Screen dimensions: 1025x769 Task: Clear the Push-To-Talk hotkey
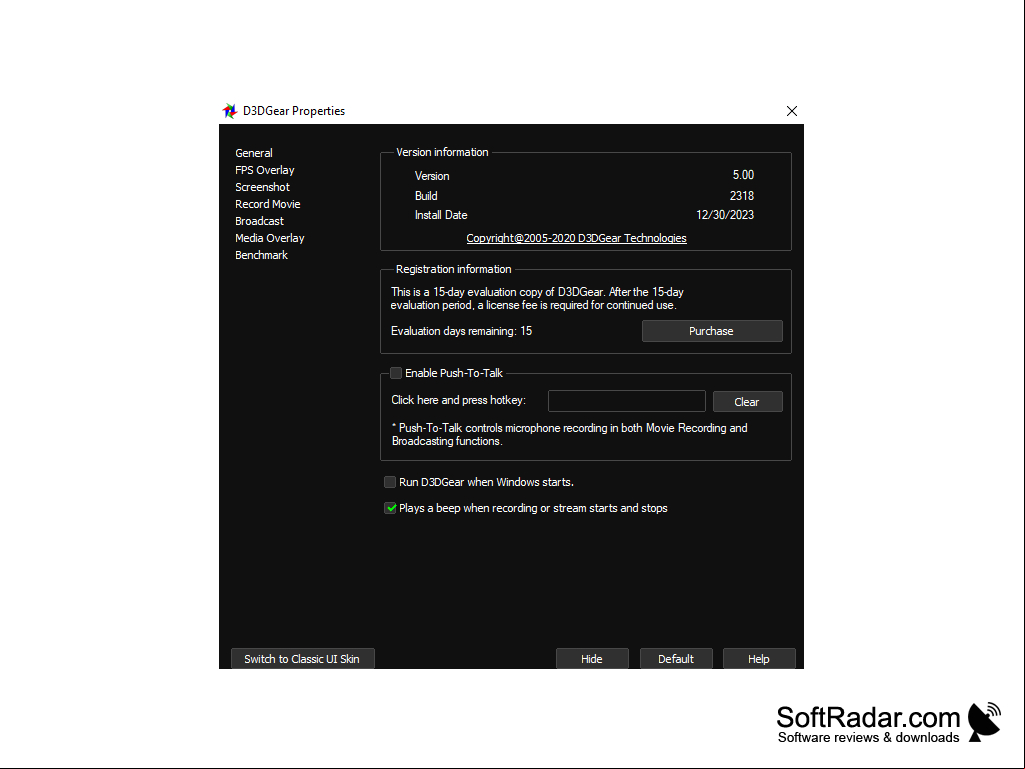pyautogui.click(x=747, y=402)
